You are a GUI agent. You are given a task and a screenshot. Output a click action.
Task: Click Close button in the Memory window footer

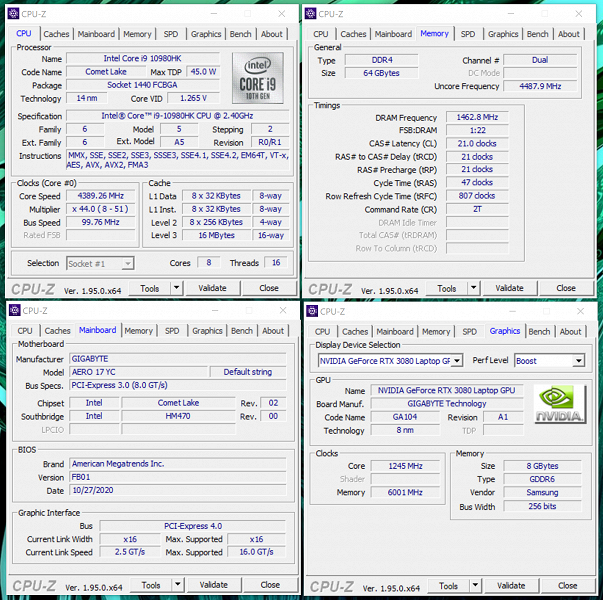566,288
